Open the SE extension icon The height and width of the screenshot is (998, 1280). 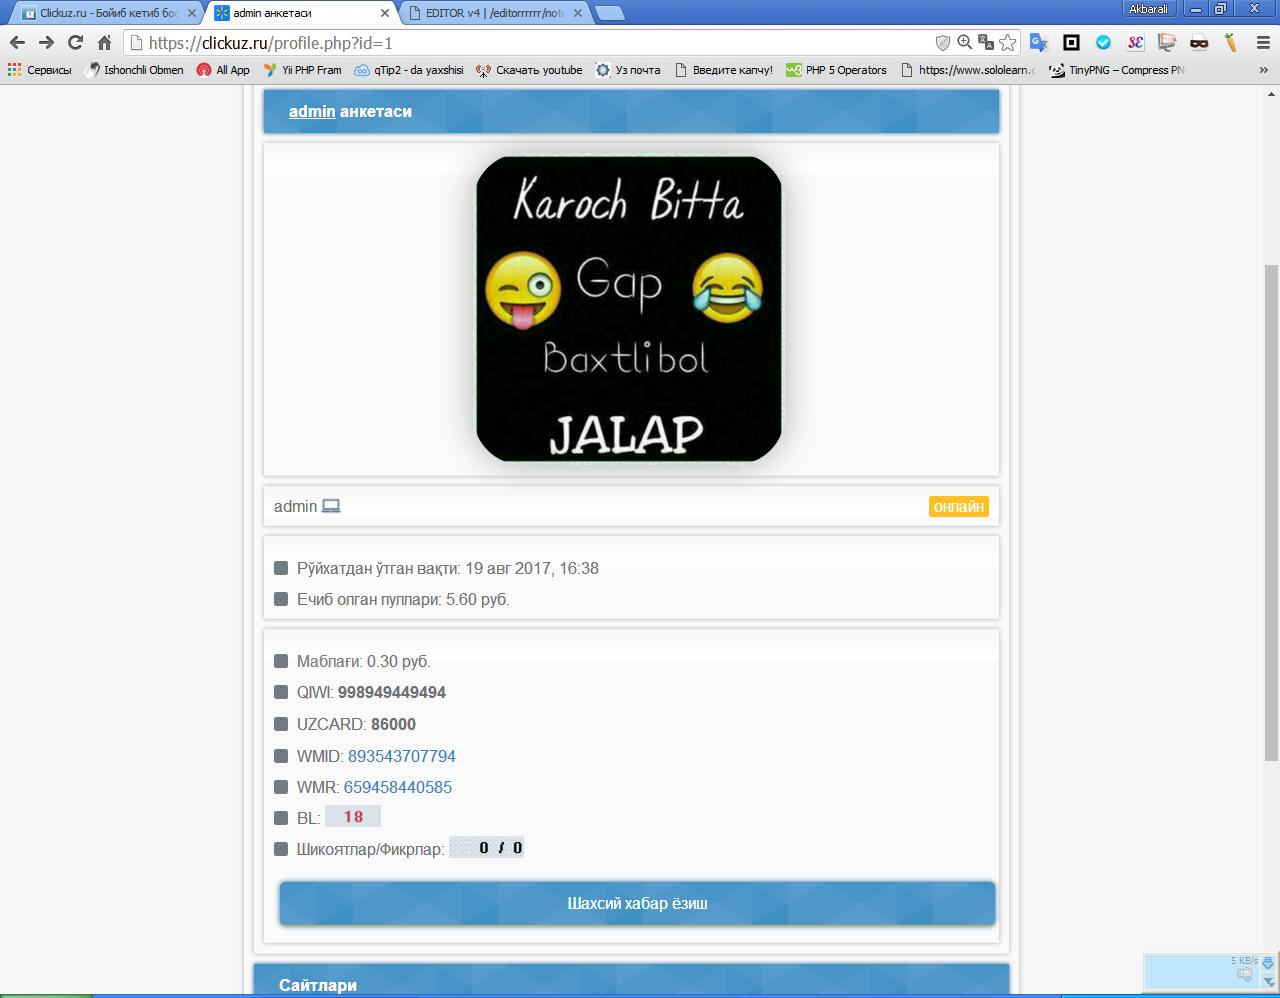[x=1135, y=42]
